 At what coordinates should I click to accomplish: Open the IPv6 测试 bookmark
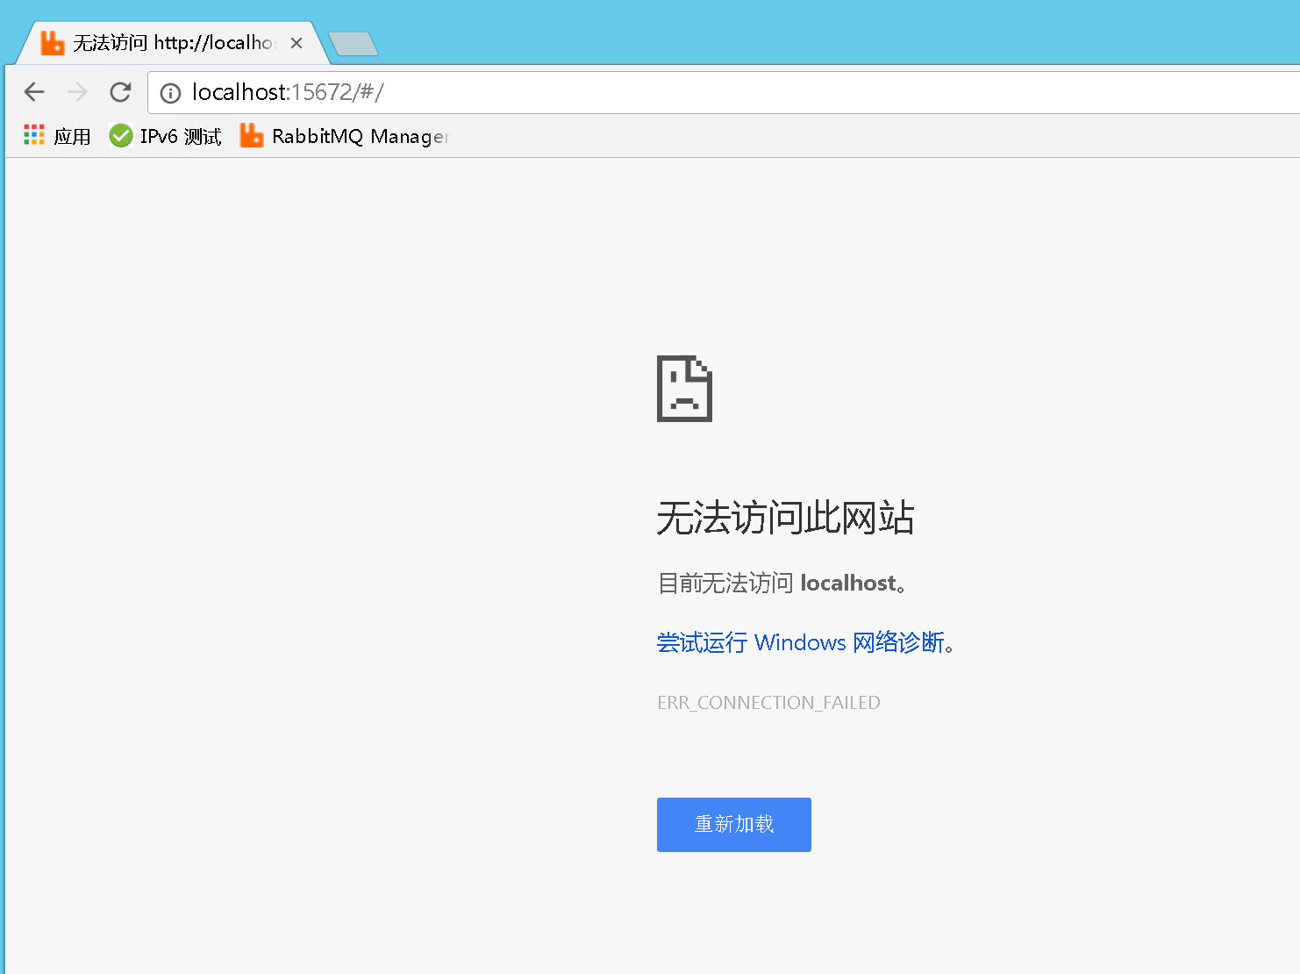click(x=180, y=136)
